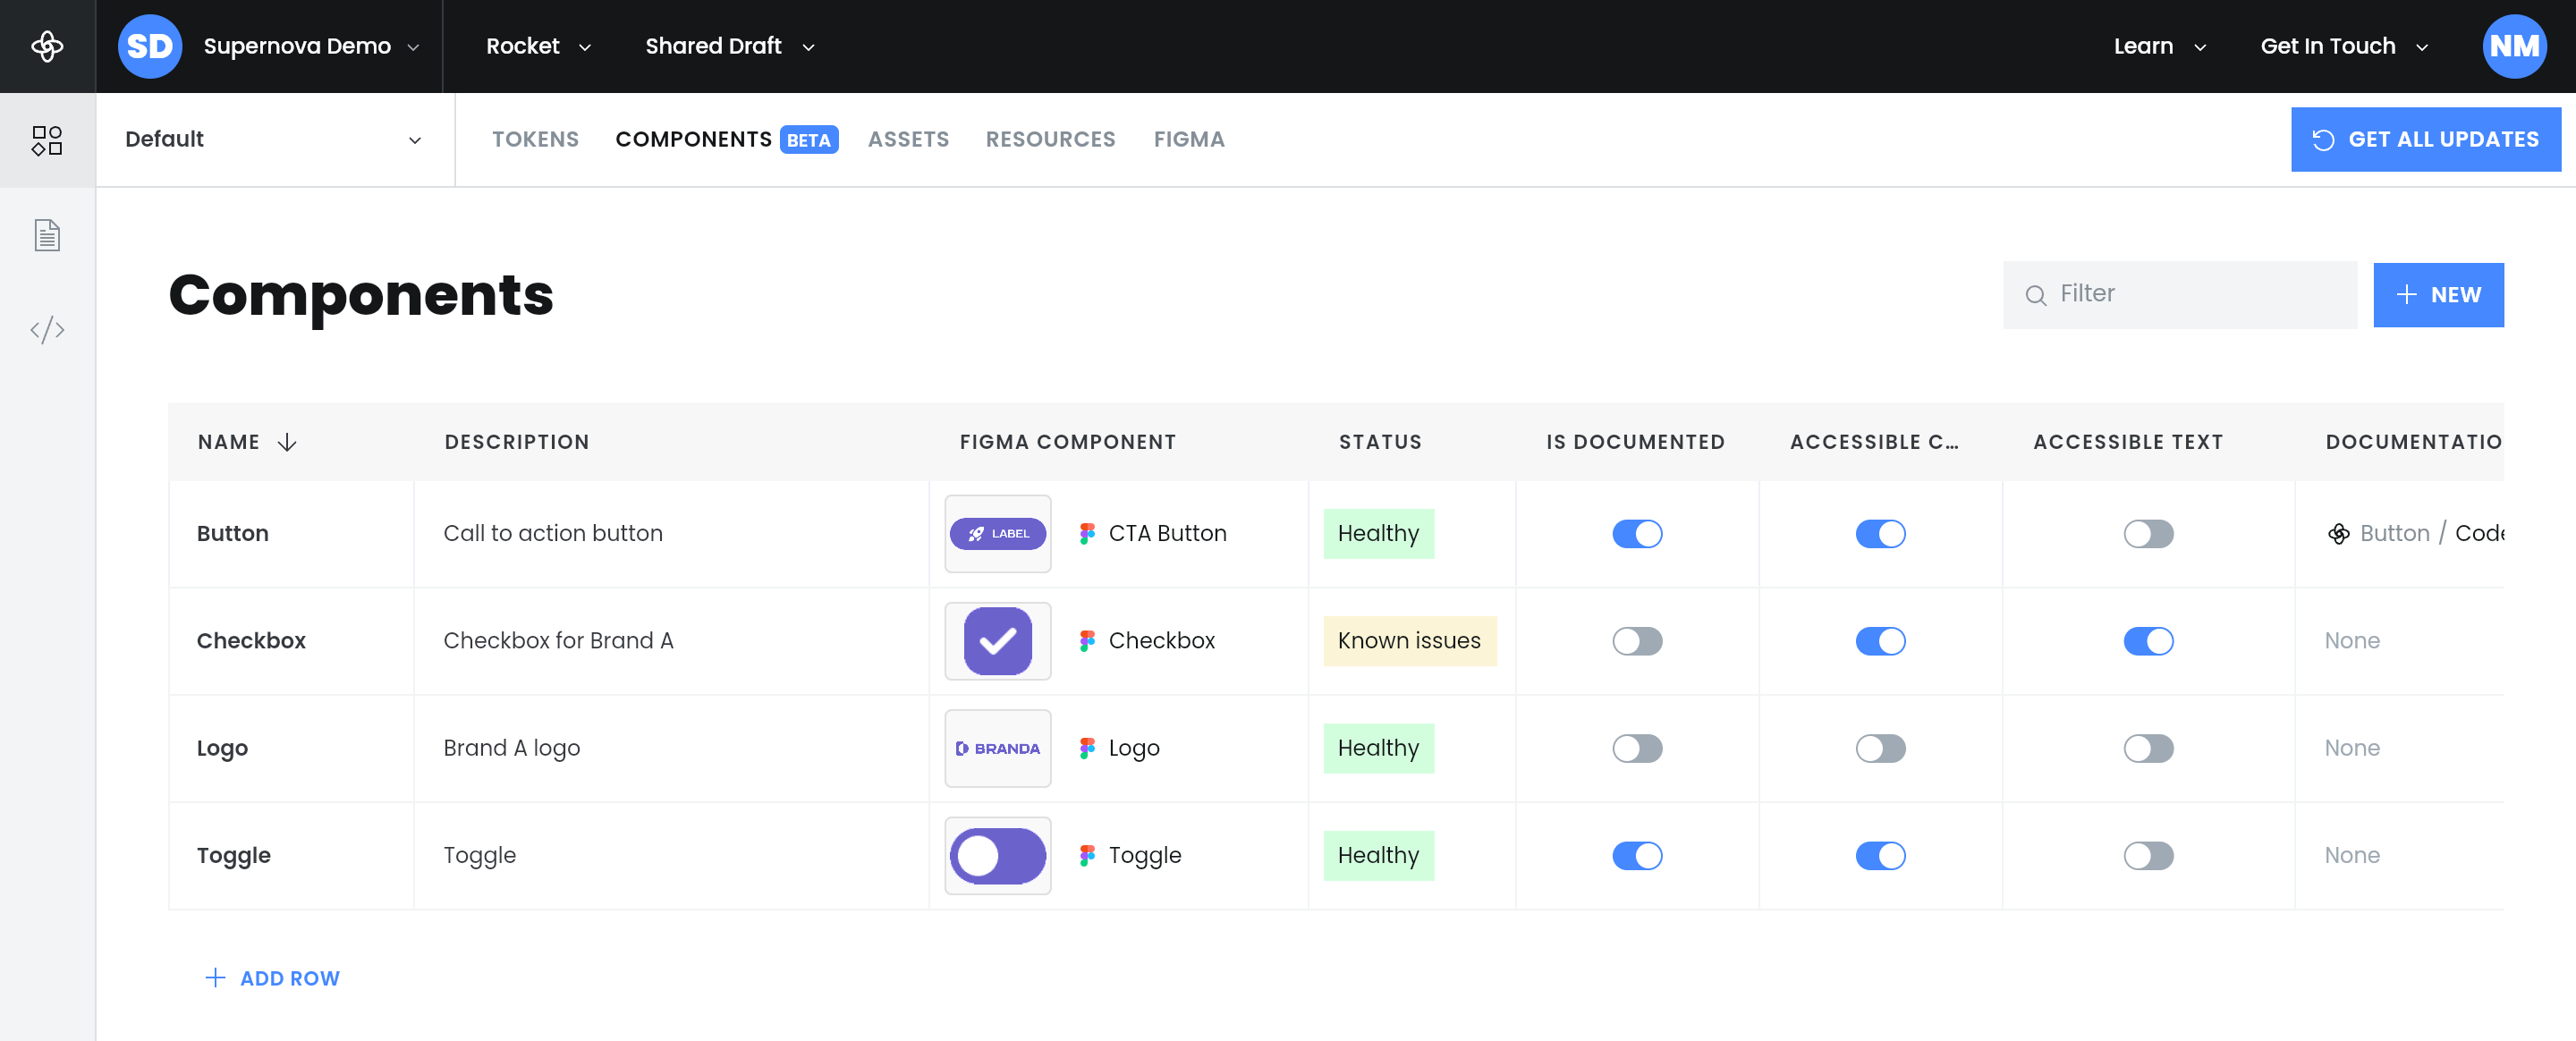This screenshot has height=1041, width=2576.
Task: Click the STATUS column header
Action: coord(1380,442)
